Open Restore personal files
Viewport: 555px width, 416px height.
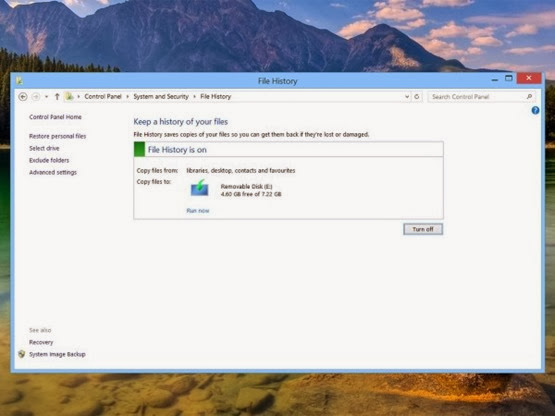point(57,136)
